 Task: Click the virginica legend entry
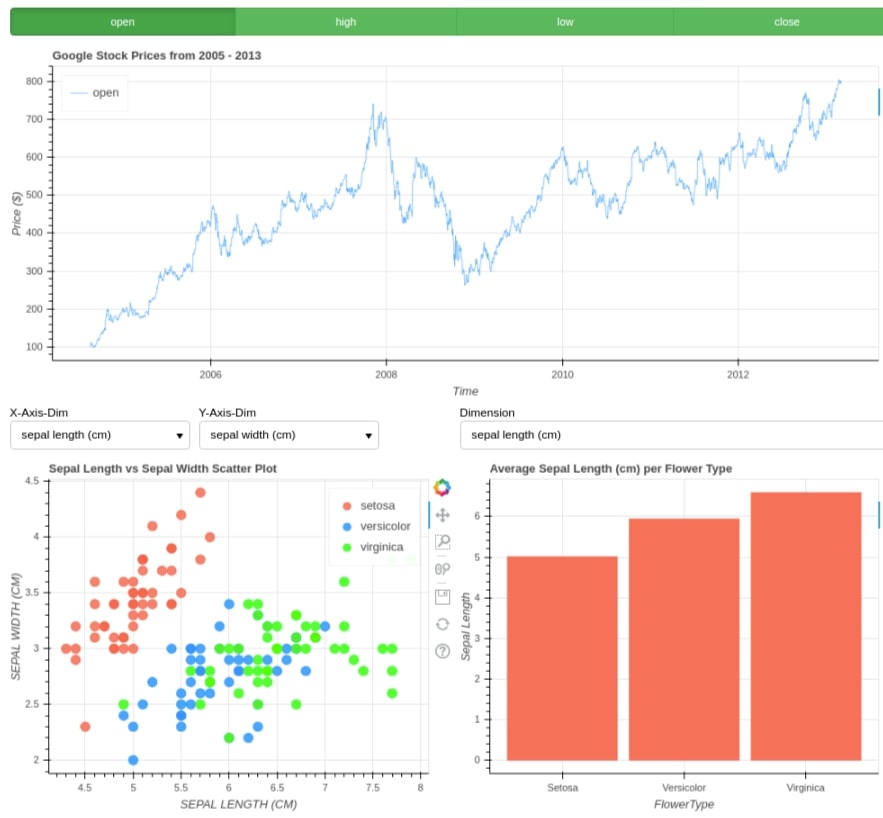click(x=373, y=547)
